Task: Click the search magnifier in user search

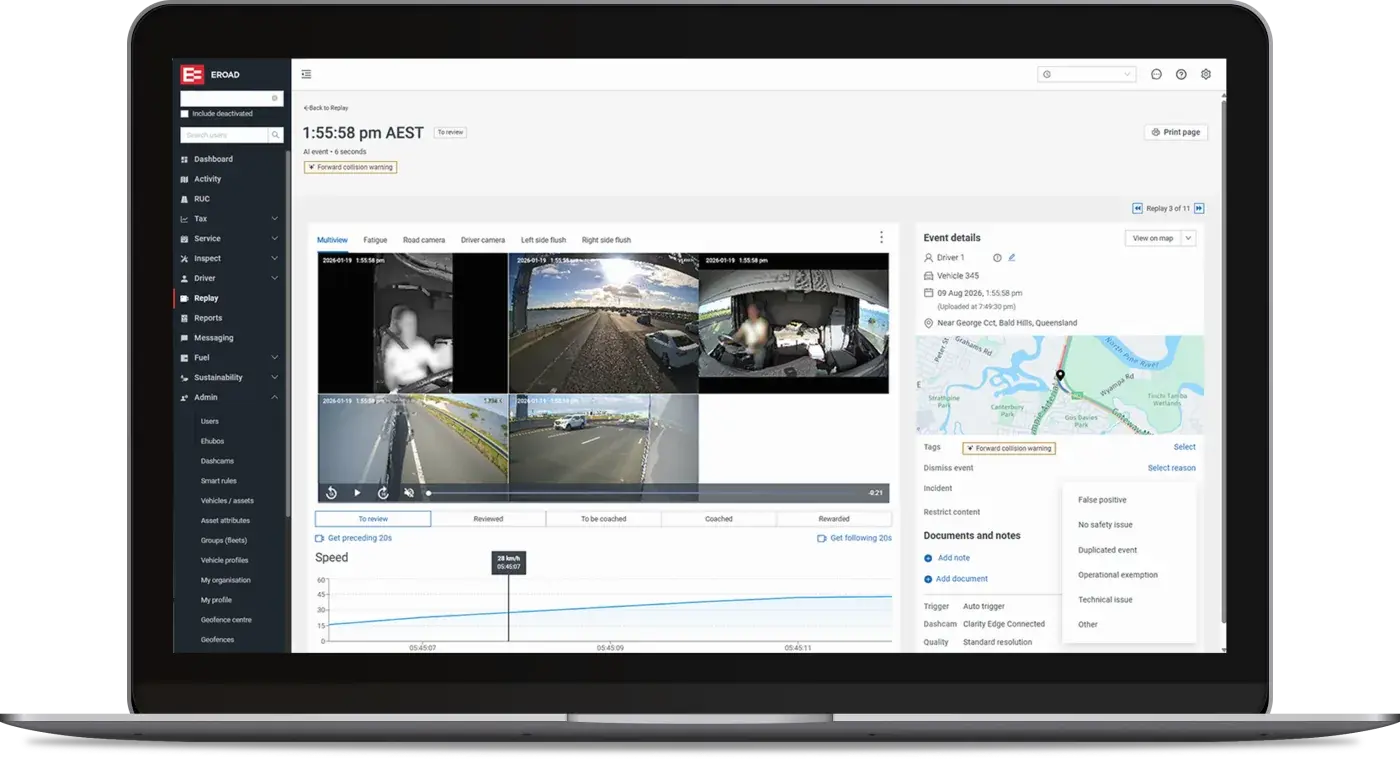Action: tap(275, 134)
